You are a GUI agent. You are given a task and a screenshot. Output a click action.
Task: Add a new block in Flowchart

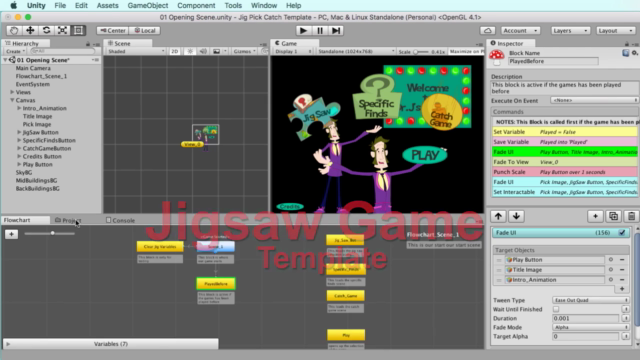click(11, 234)
